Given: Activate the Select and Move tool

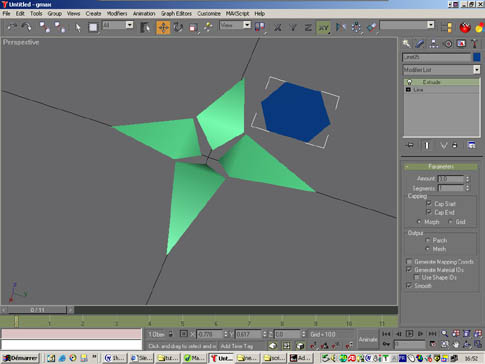Looking at the screenshot, I should pos(163,27).
